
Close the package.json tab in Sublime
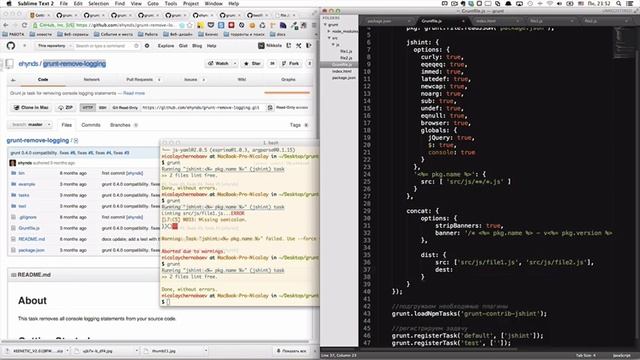tap(409, 20)
